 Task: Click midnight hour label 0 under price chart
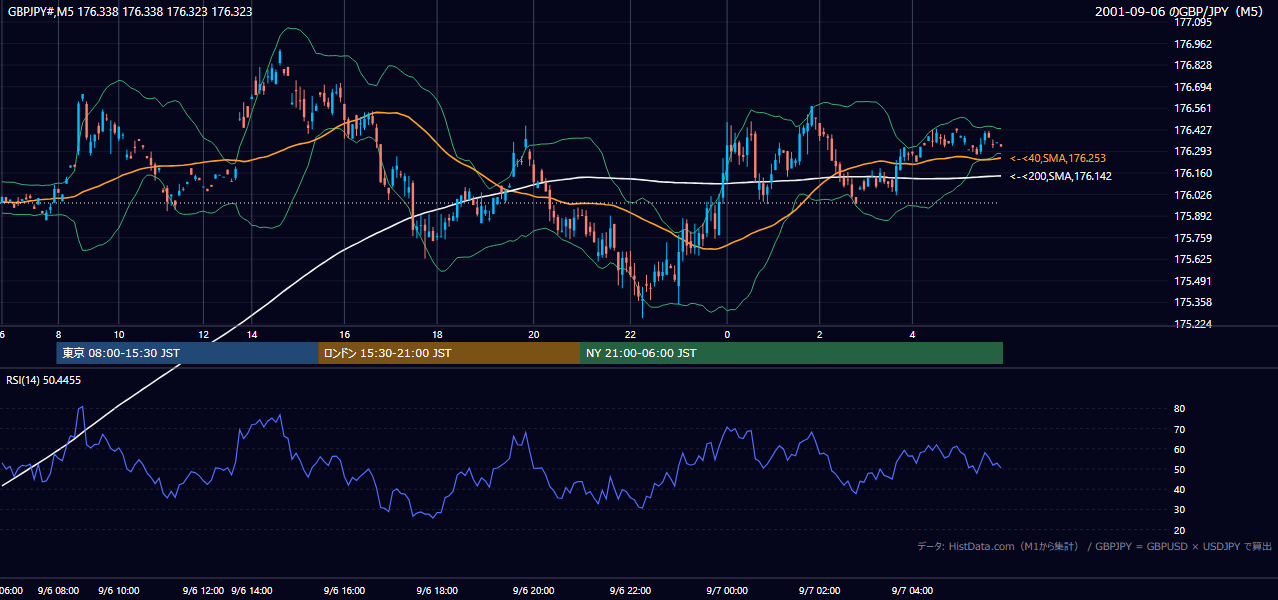pyautogui.click(x=727, y=334)
